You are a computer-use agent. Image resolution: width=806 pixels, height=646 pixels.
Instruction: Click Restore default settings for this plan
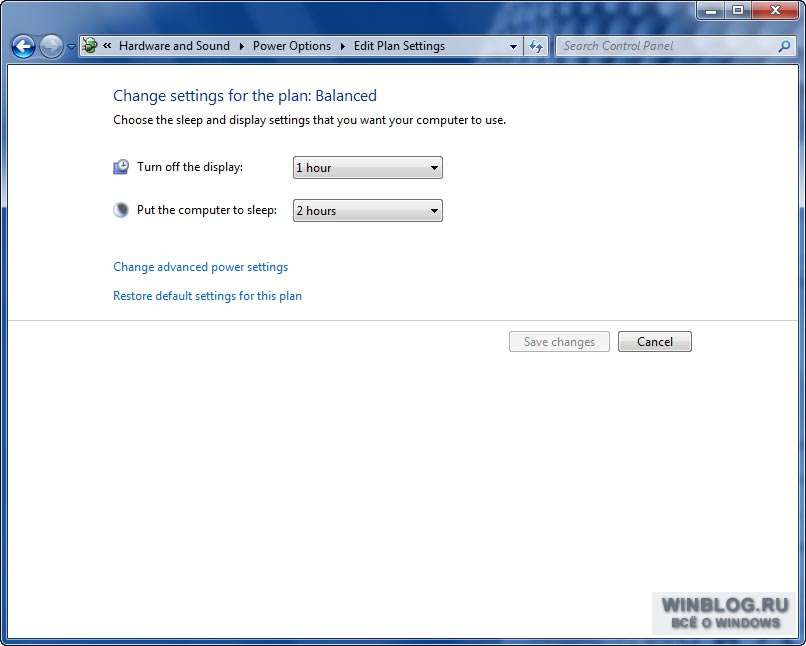(x=207, y=296)
